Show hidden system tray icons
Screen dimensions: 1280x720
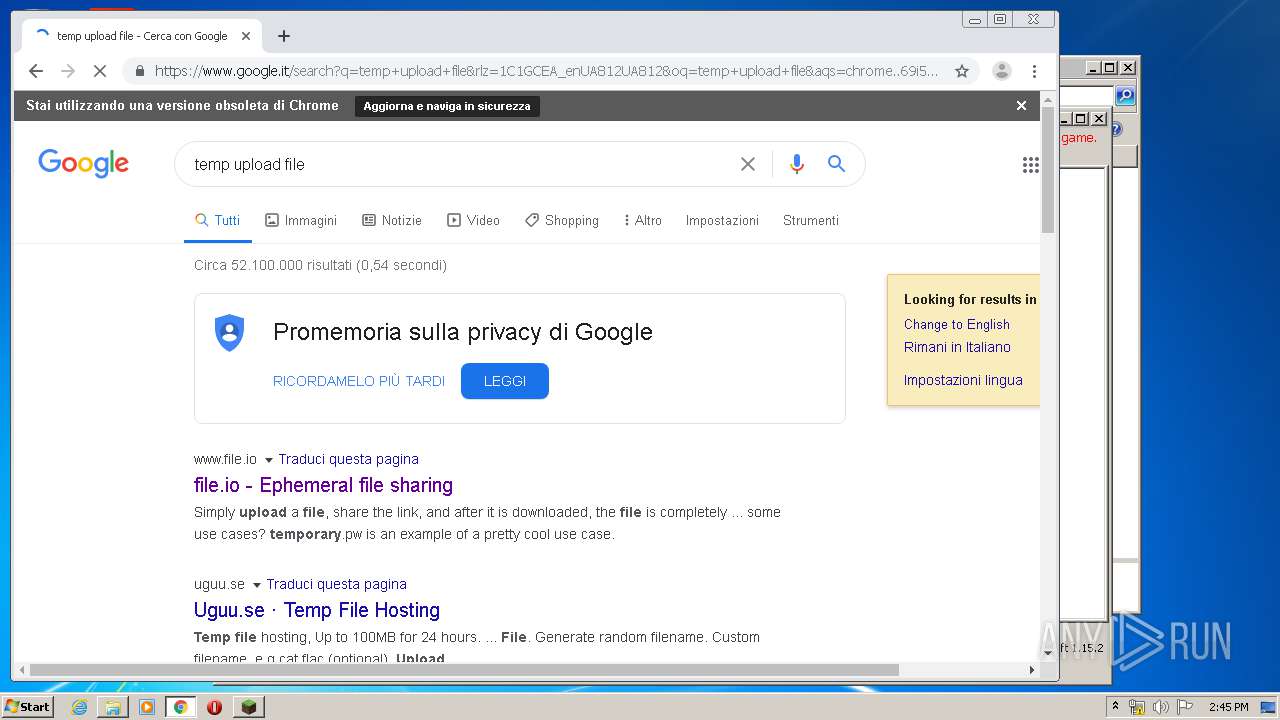pyautogui.click(x=1116, y=707)
